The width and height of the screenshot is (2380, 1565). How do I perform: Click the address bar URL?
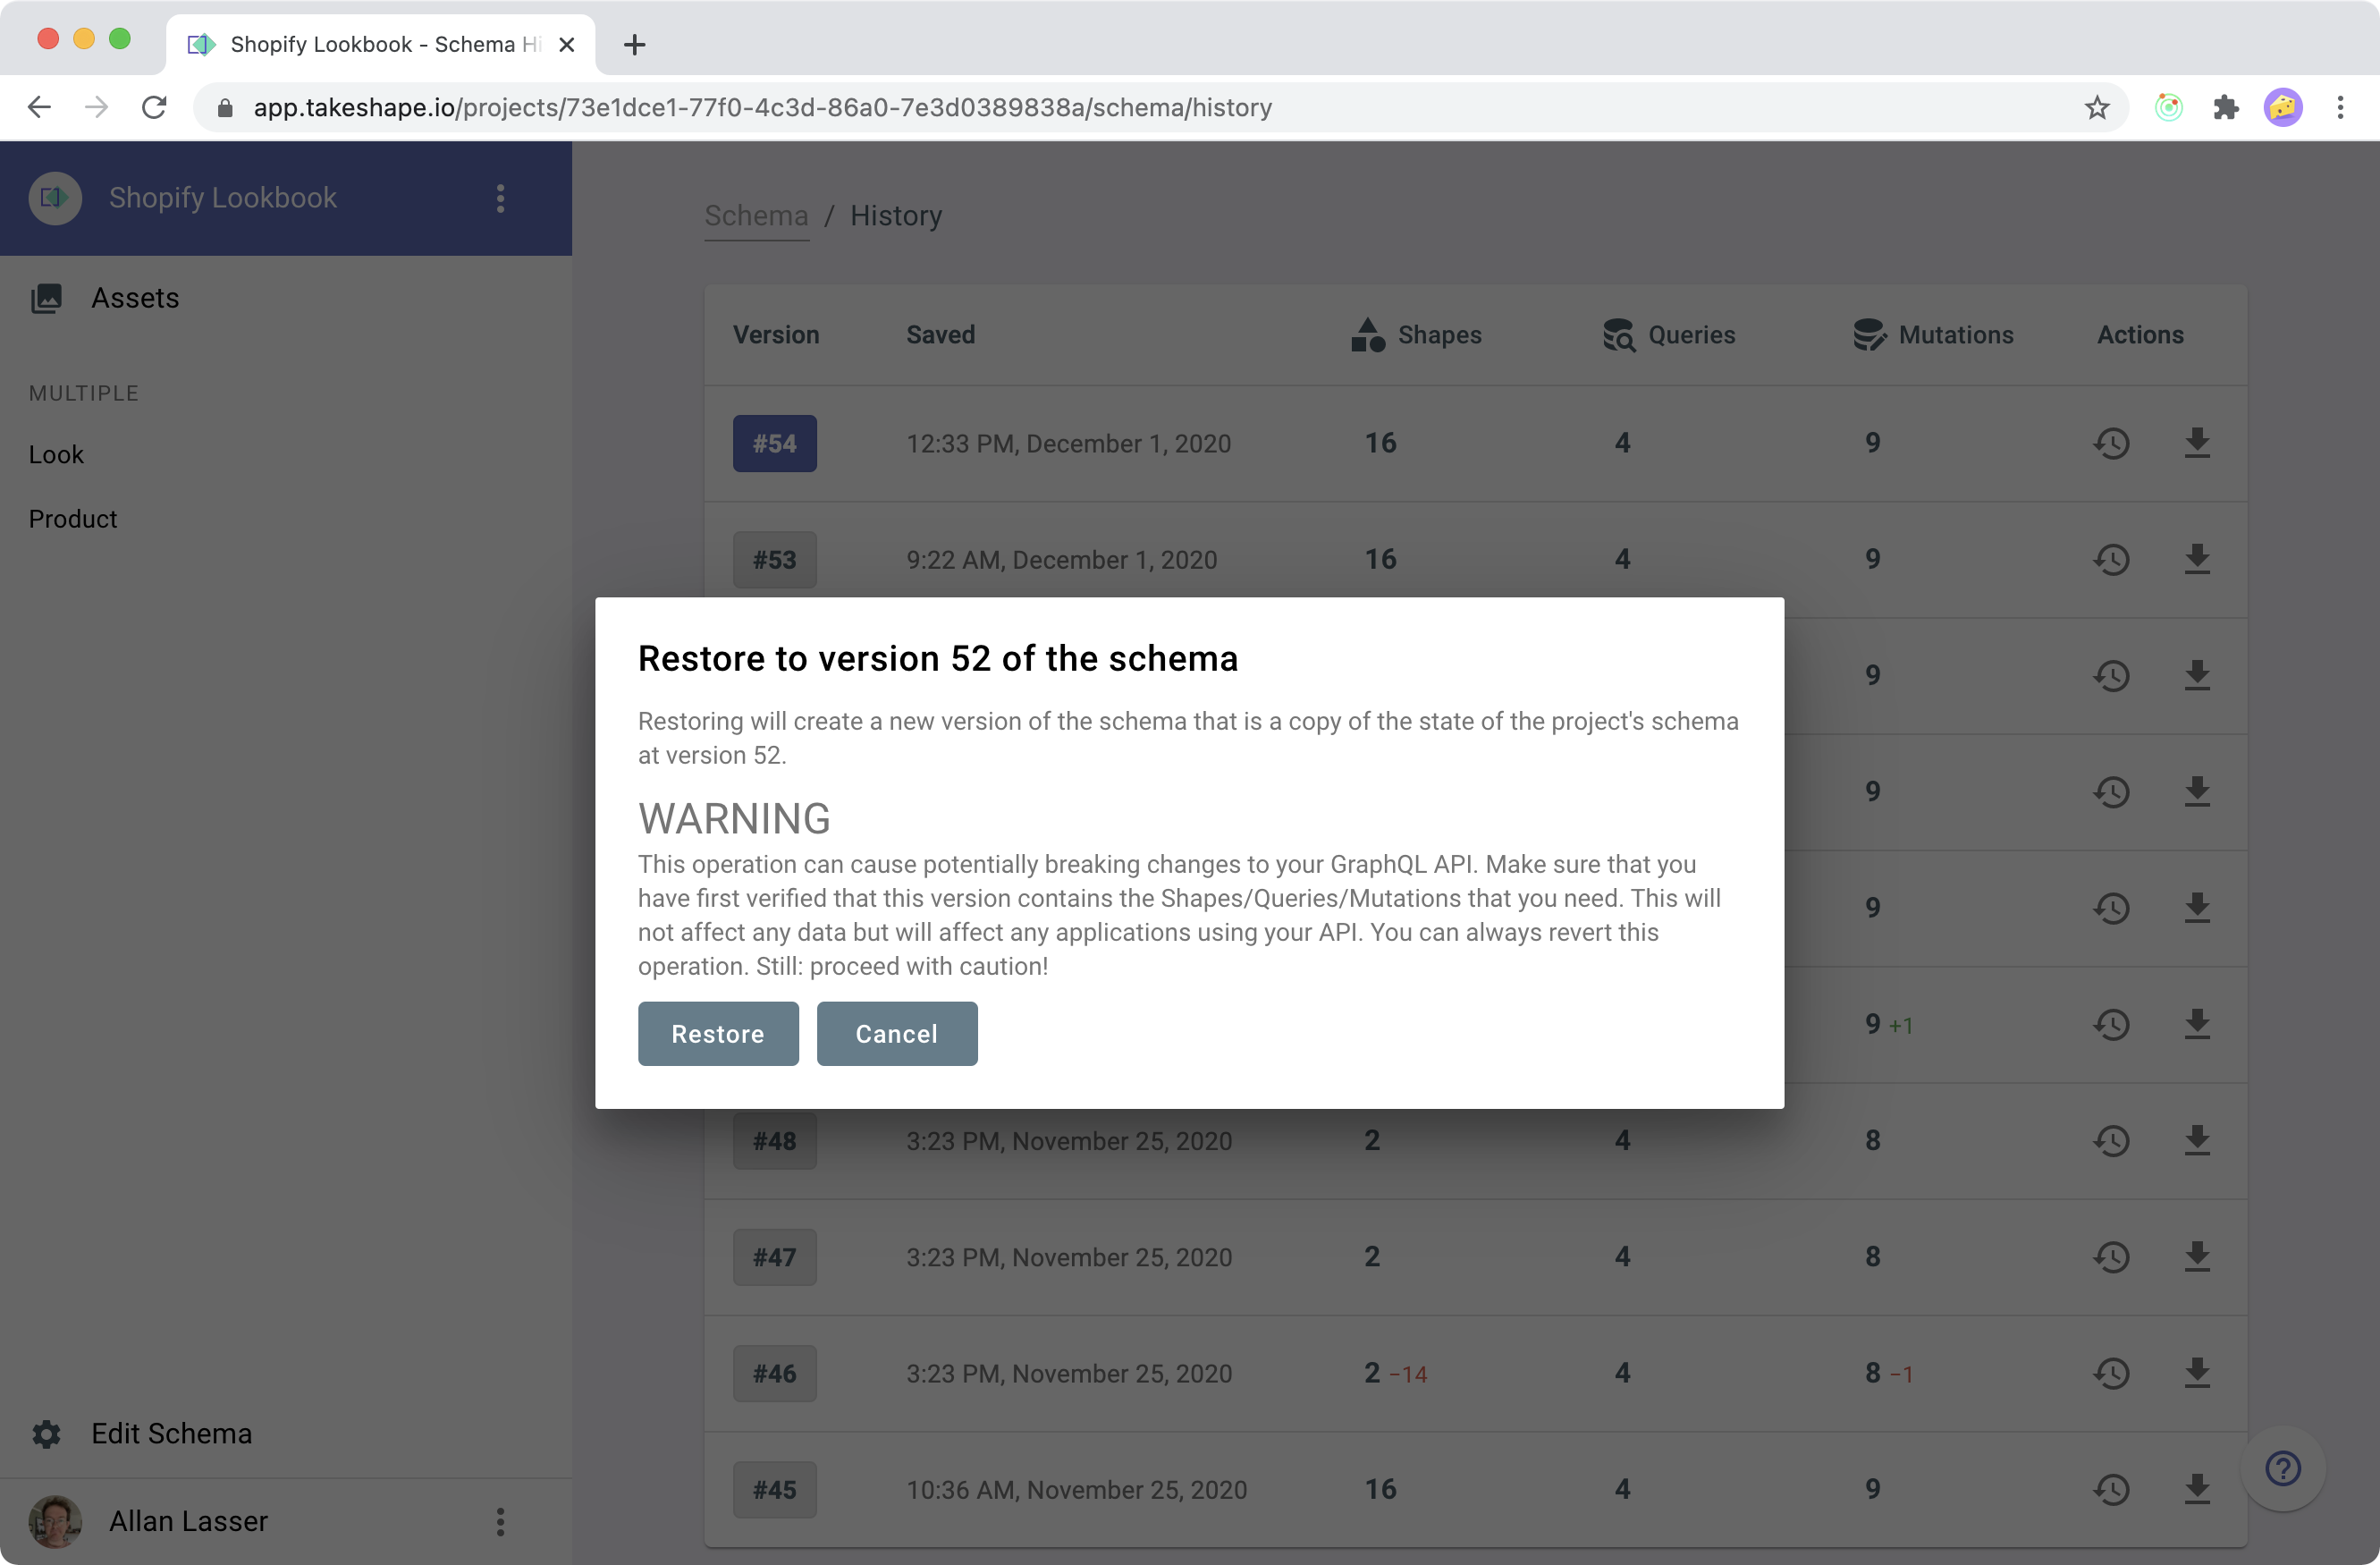tap(762, 107)
